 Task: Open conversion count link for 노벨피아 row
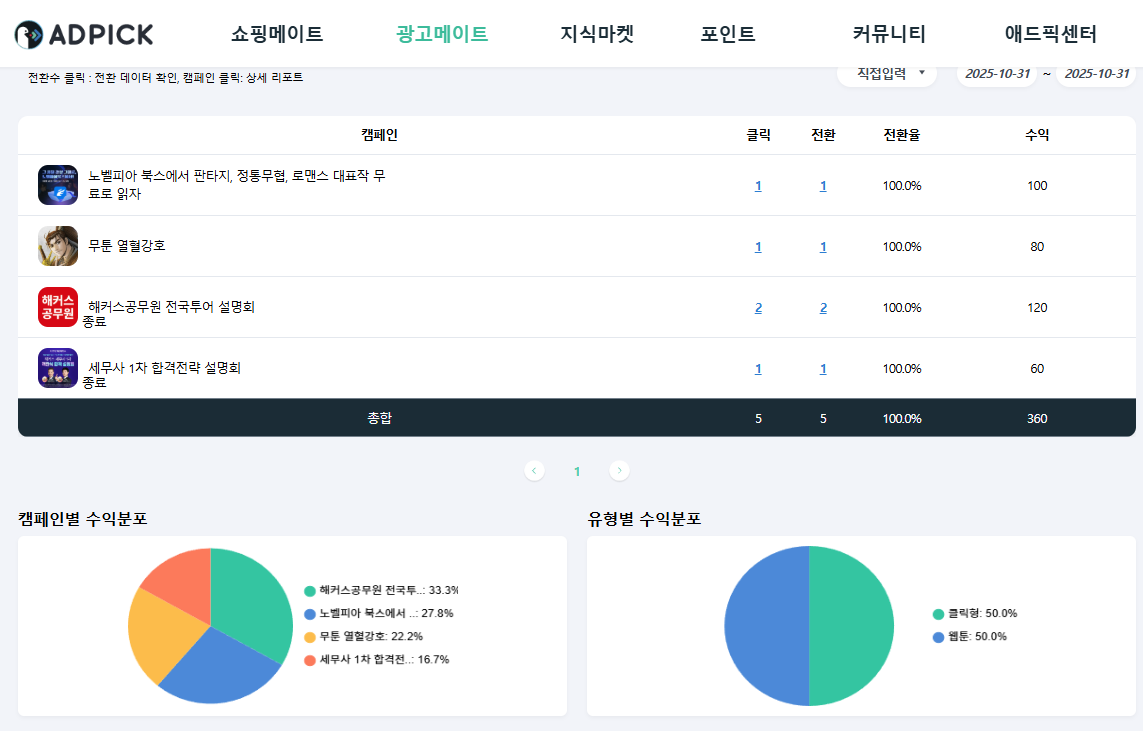point(823,186)
